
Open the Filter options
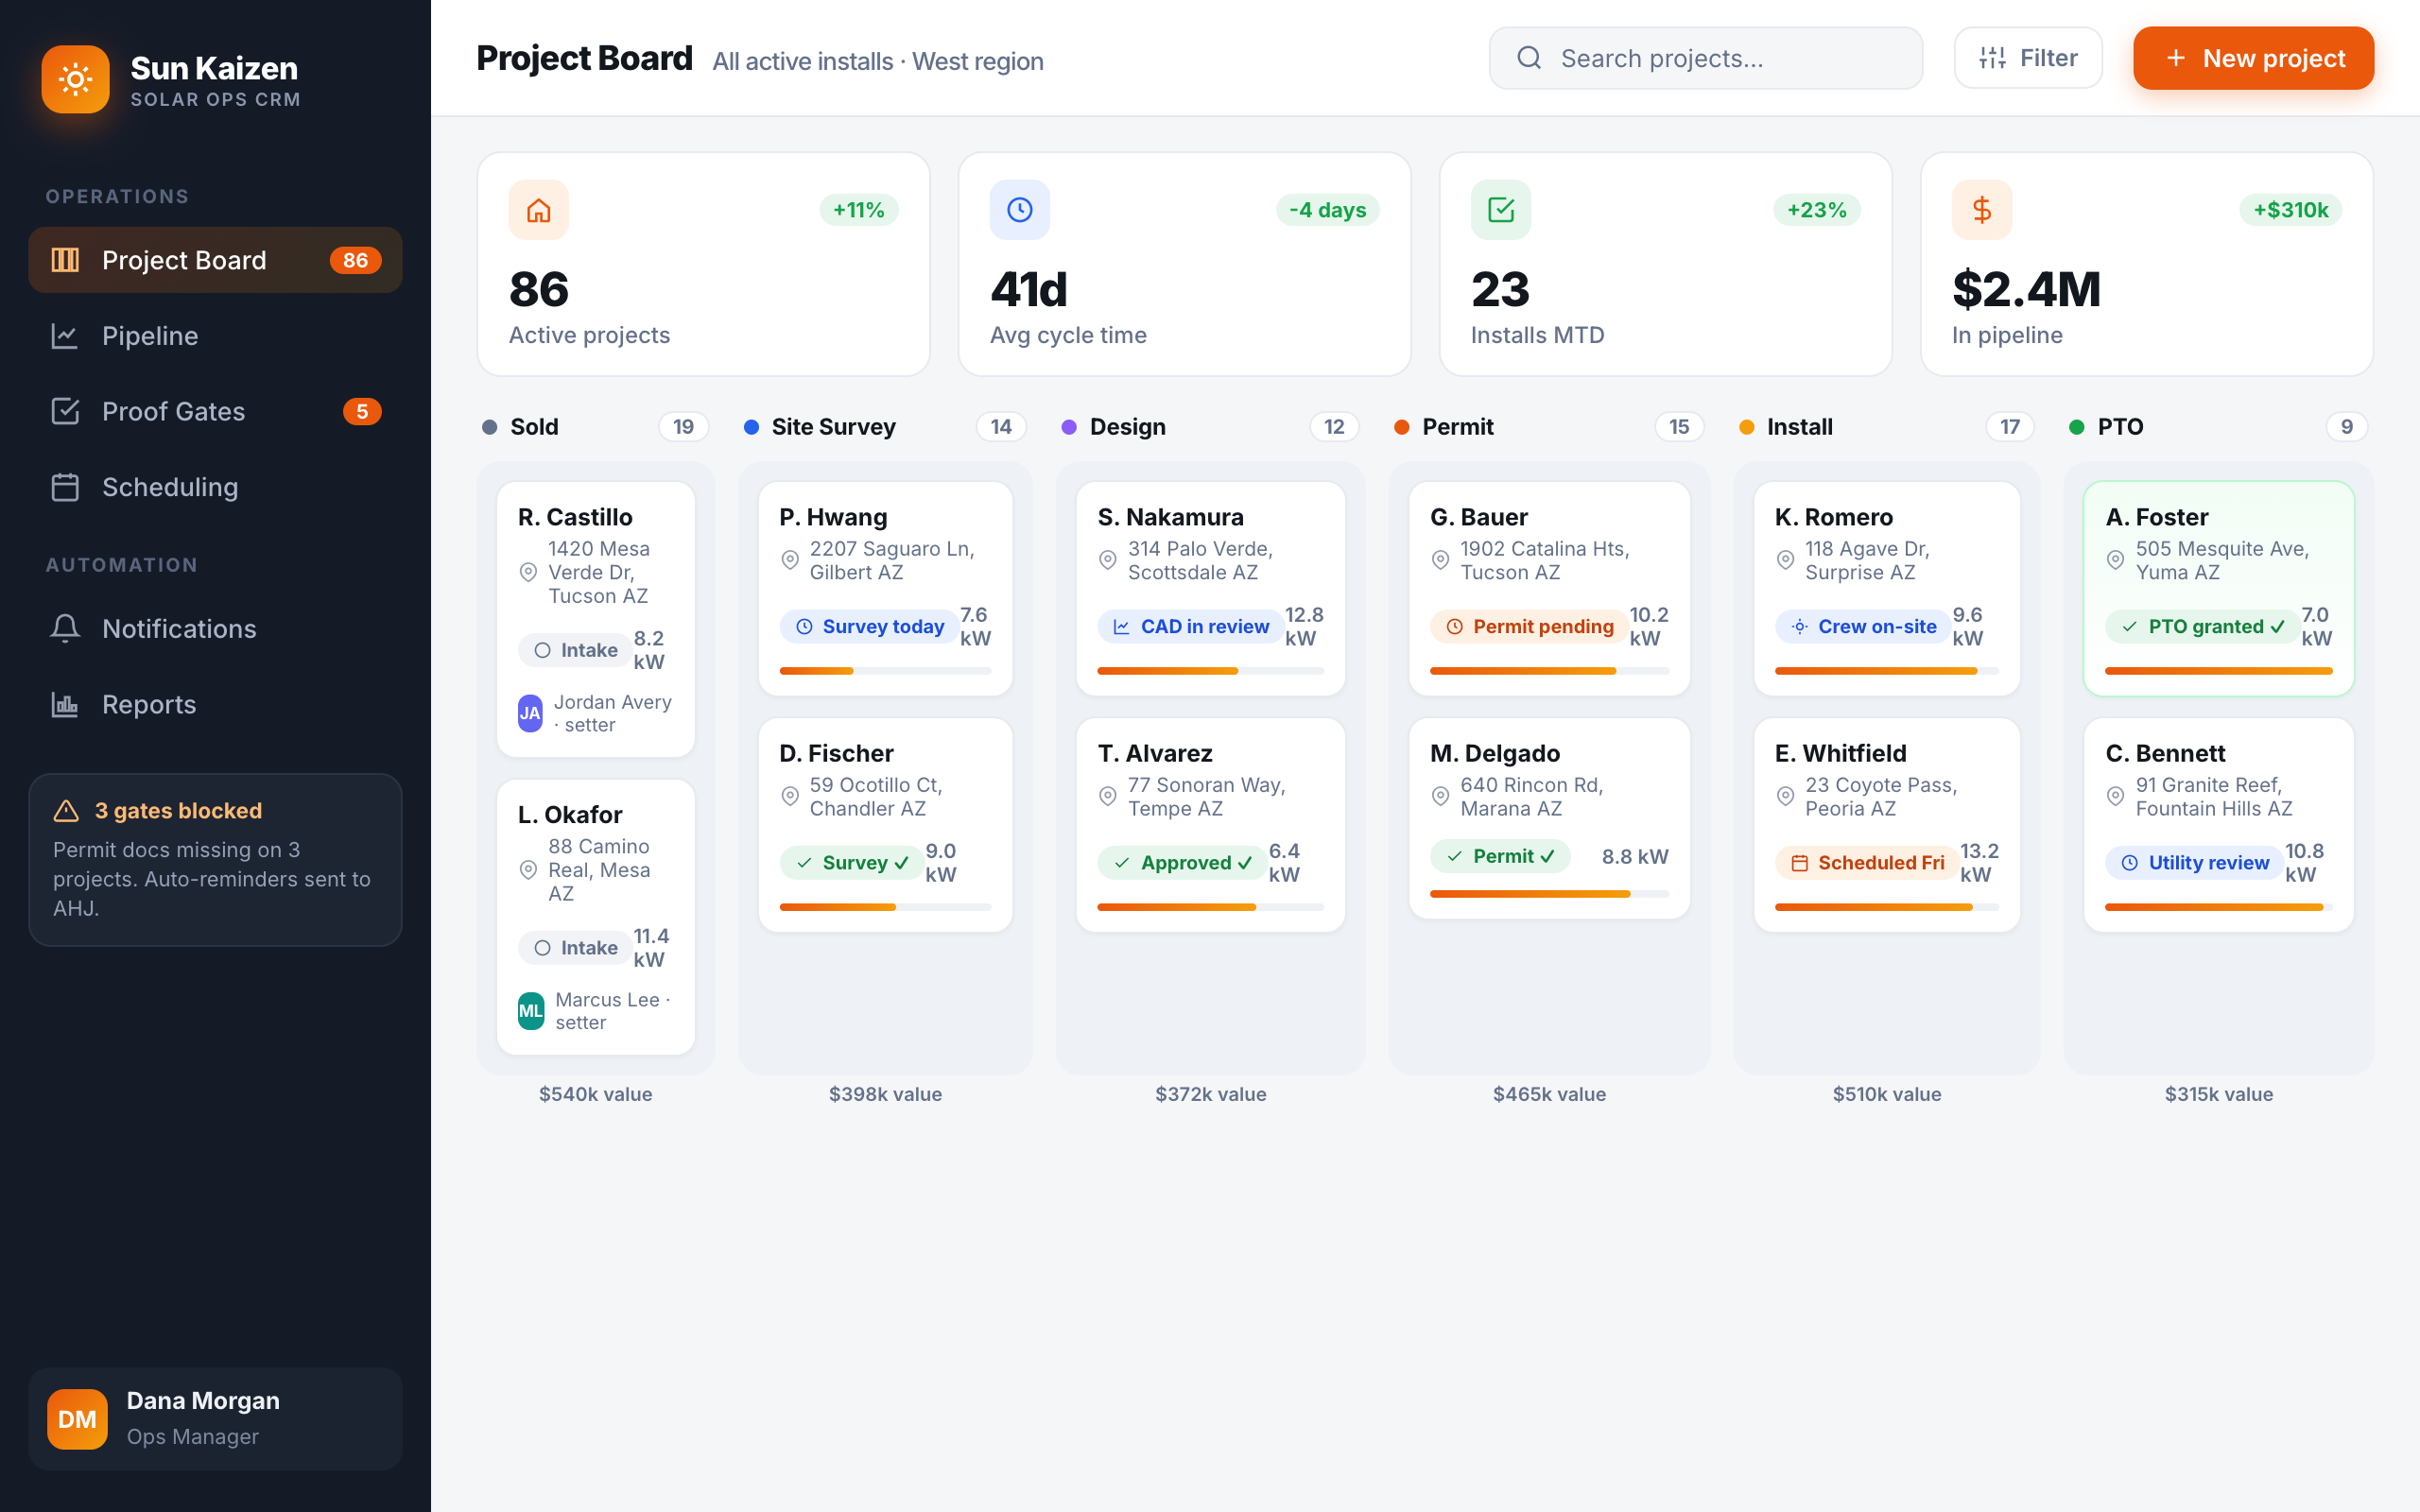(2028, 58)
